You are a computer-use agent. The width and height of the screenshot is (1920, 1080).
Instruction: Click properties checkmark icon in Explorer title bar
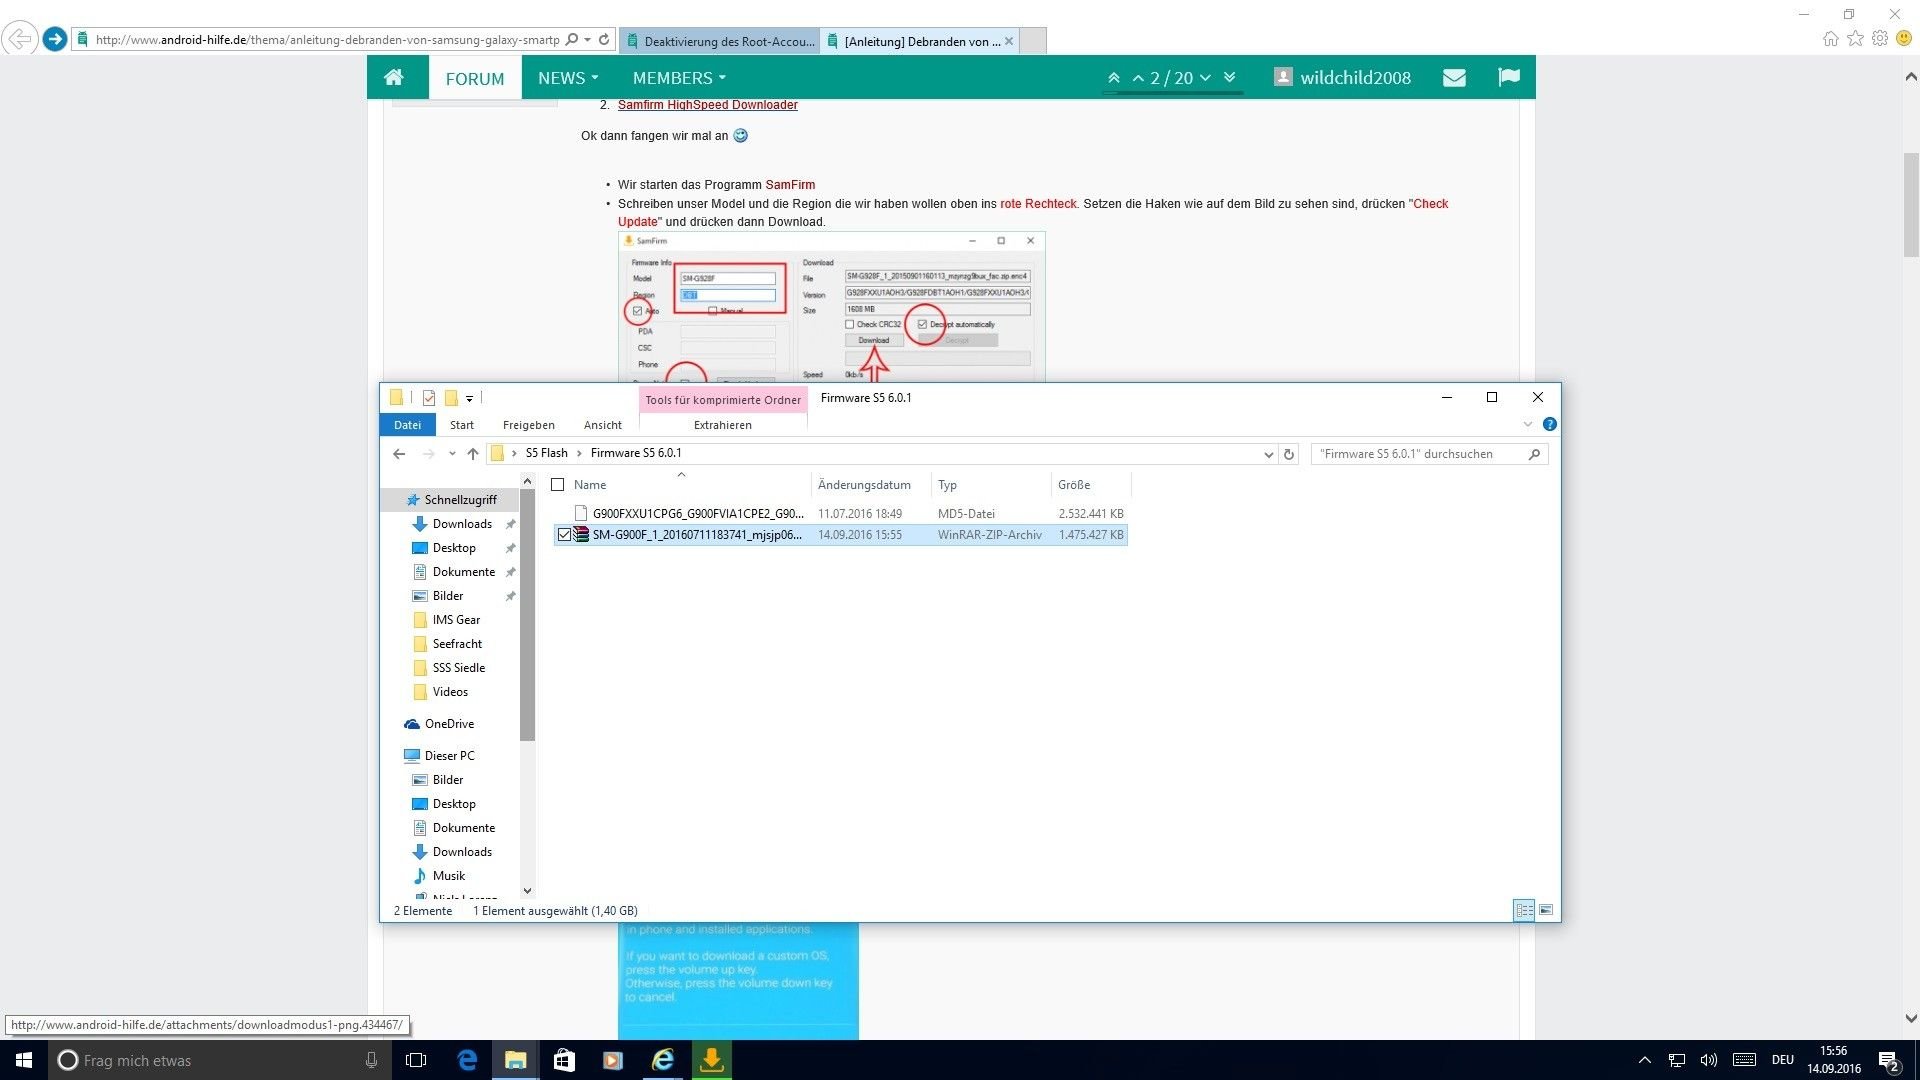click(x=429, y=398)
